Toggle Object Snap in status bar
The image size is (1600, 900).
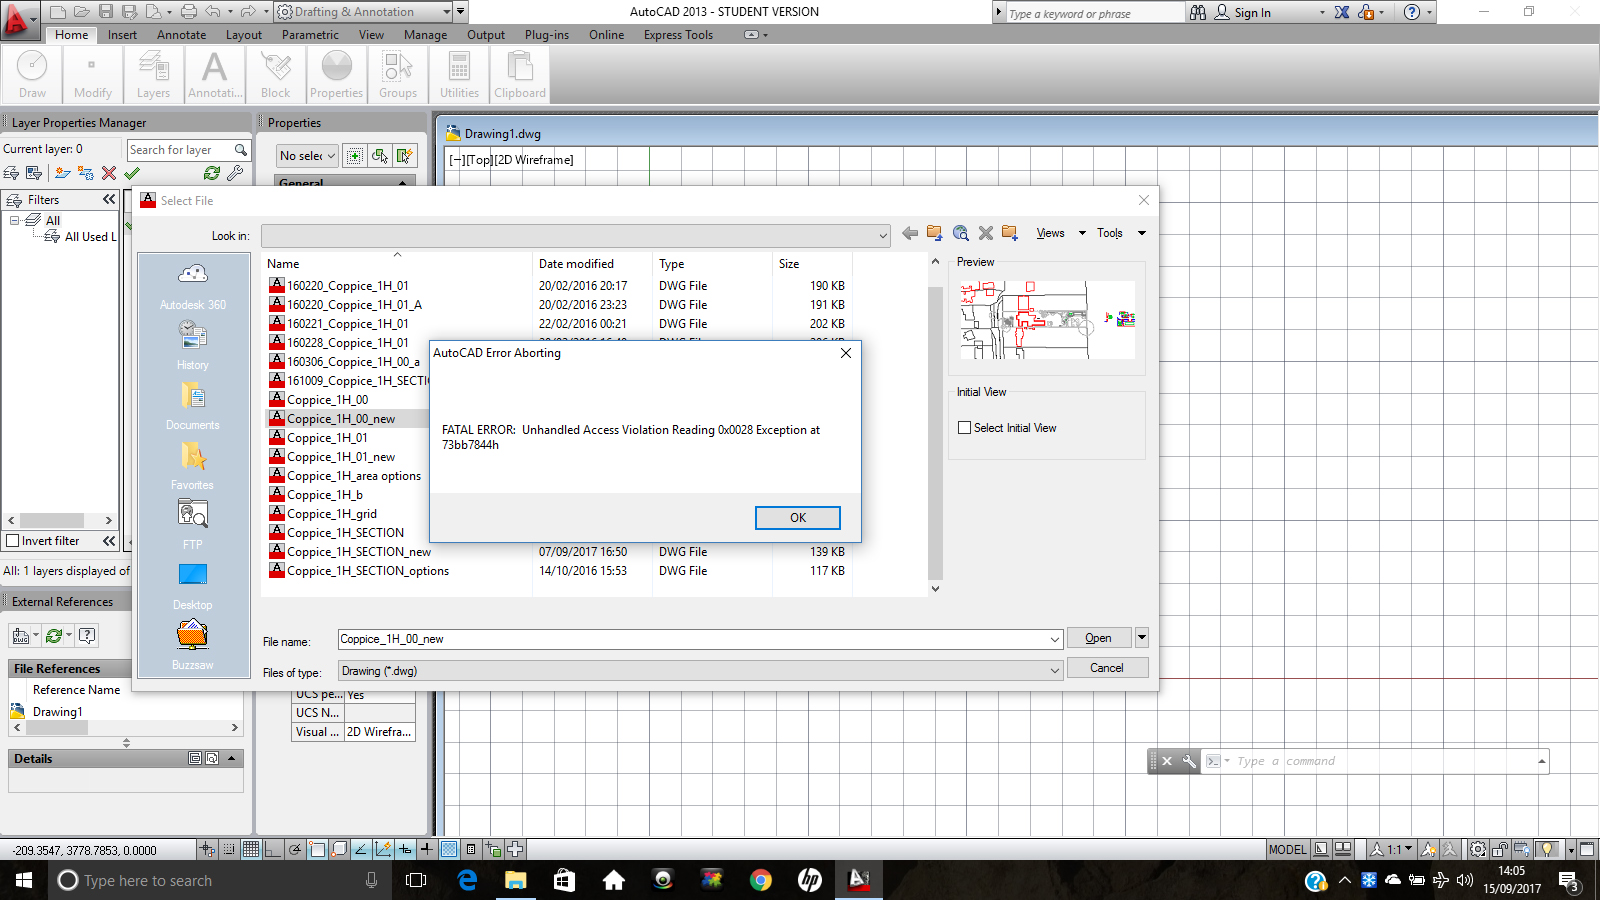[x=317, y=849]
